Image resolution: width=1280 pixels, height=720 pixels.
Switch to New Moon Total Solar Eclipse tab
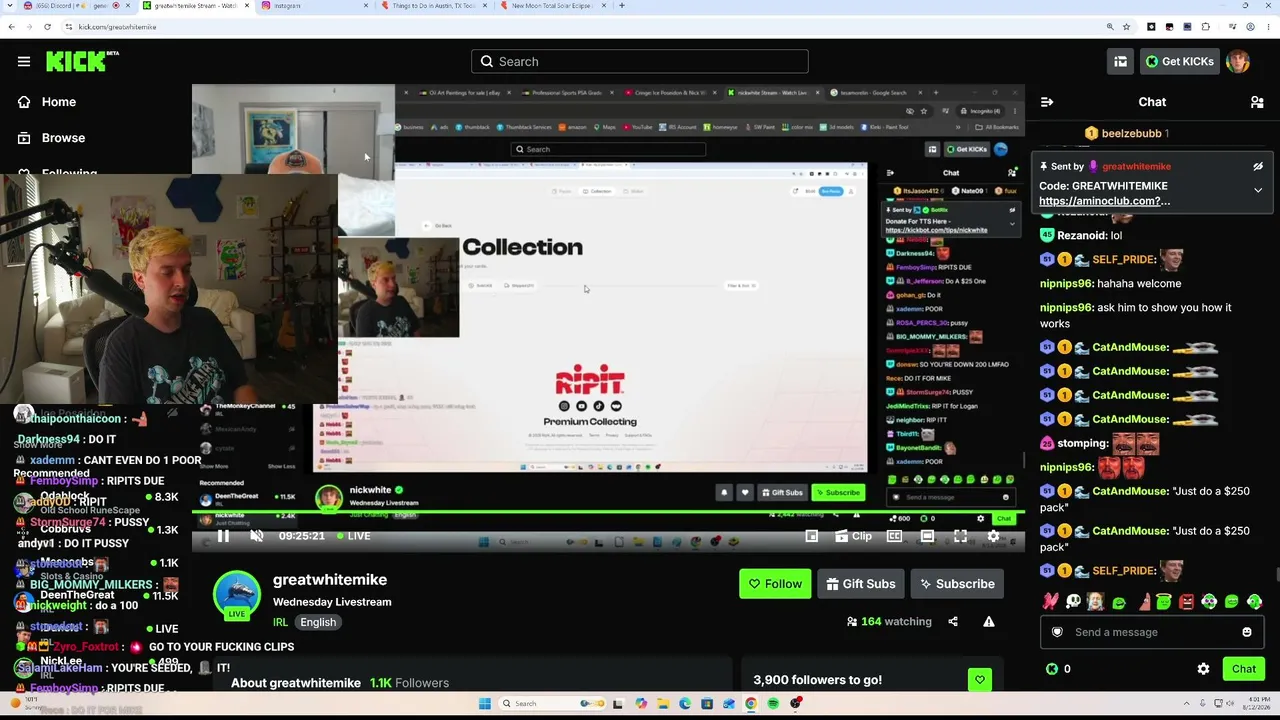coord(552,6)
